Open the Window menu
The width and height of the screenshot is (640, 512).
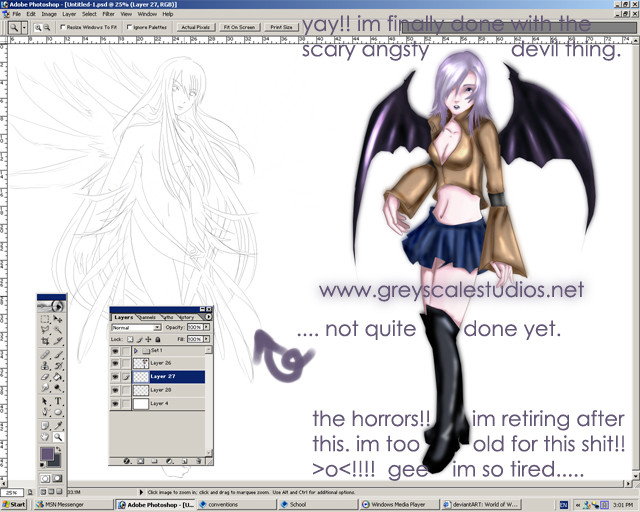coord(147,14)
